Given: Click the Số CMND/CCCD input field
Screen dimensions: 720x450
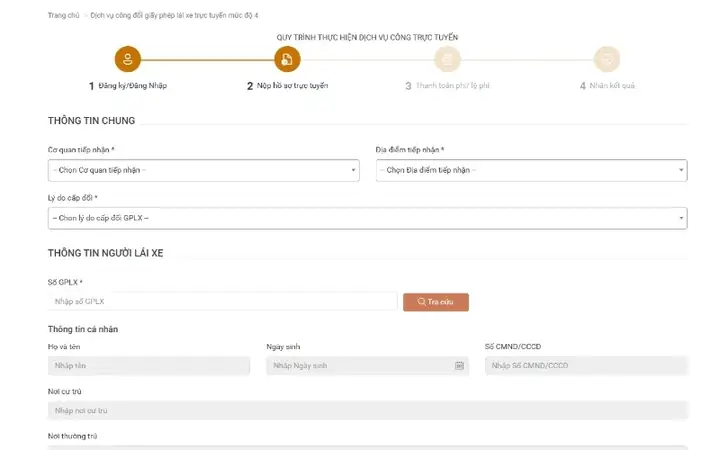Looking at the screenshot, I should tap(586, 366).
